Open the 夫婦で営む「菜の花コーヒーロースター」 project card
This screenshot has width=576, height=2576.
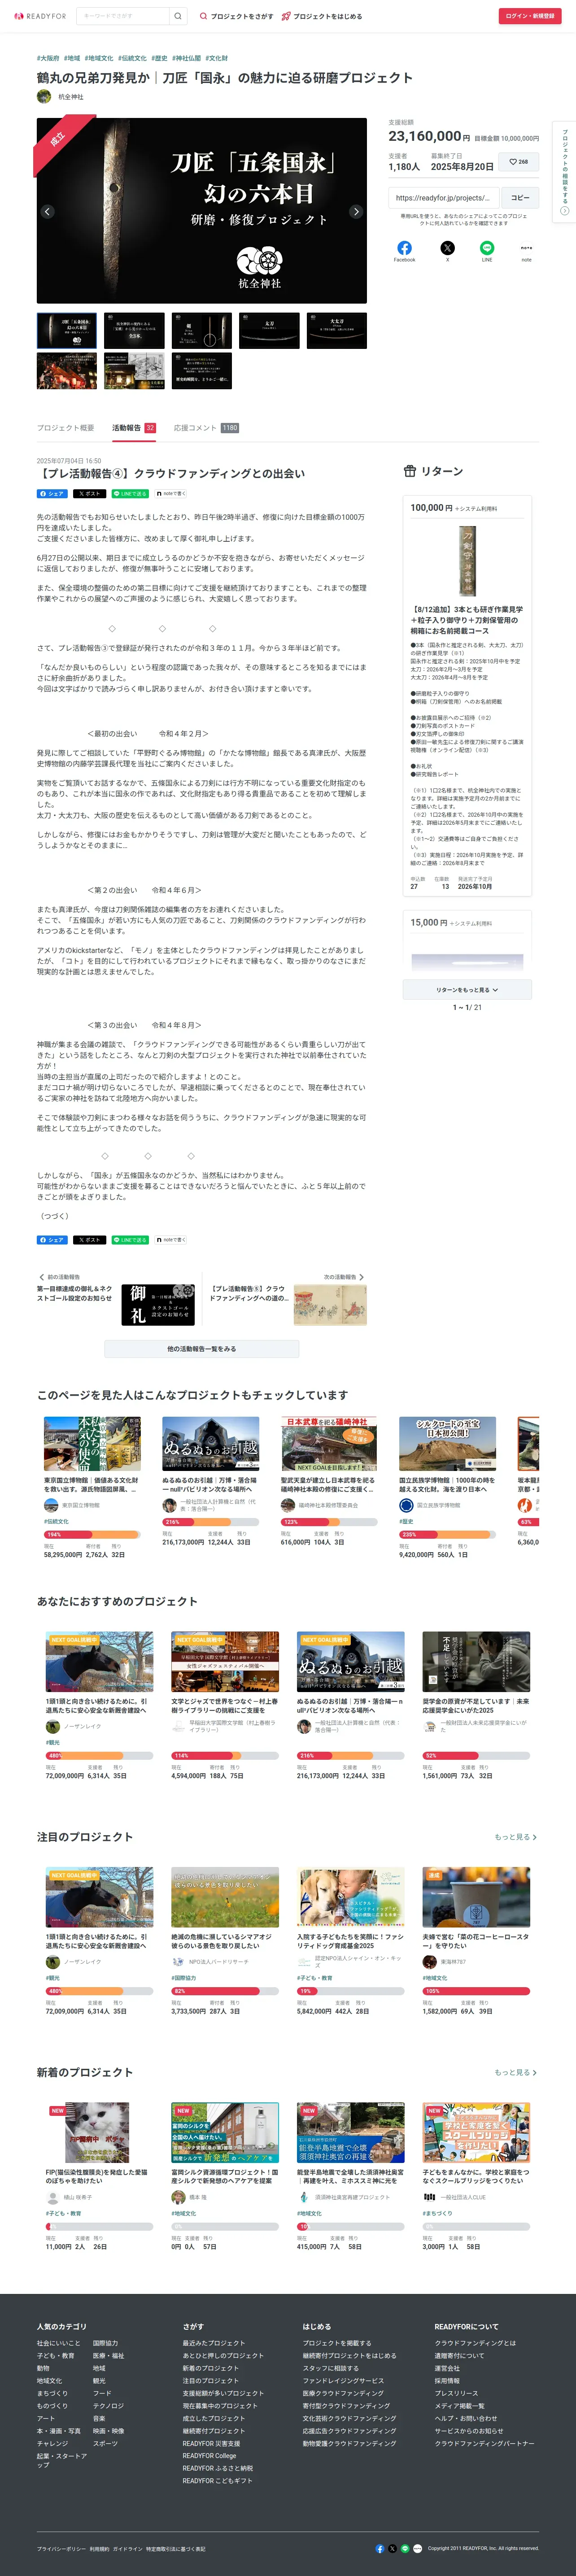tap(476, 1940)
